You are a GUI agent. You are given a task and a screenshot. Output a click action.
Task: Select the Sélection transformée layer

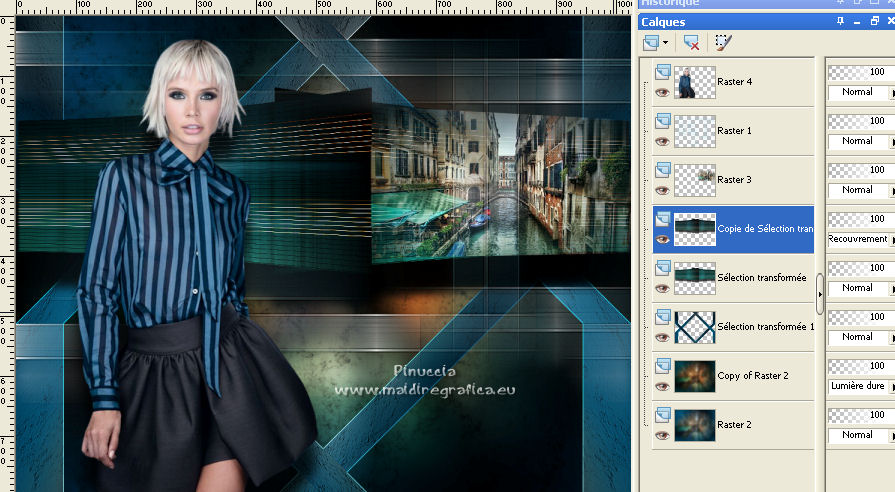coord(761,278)
